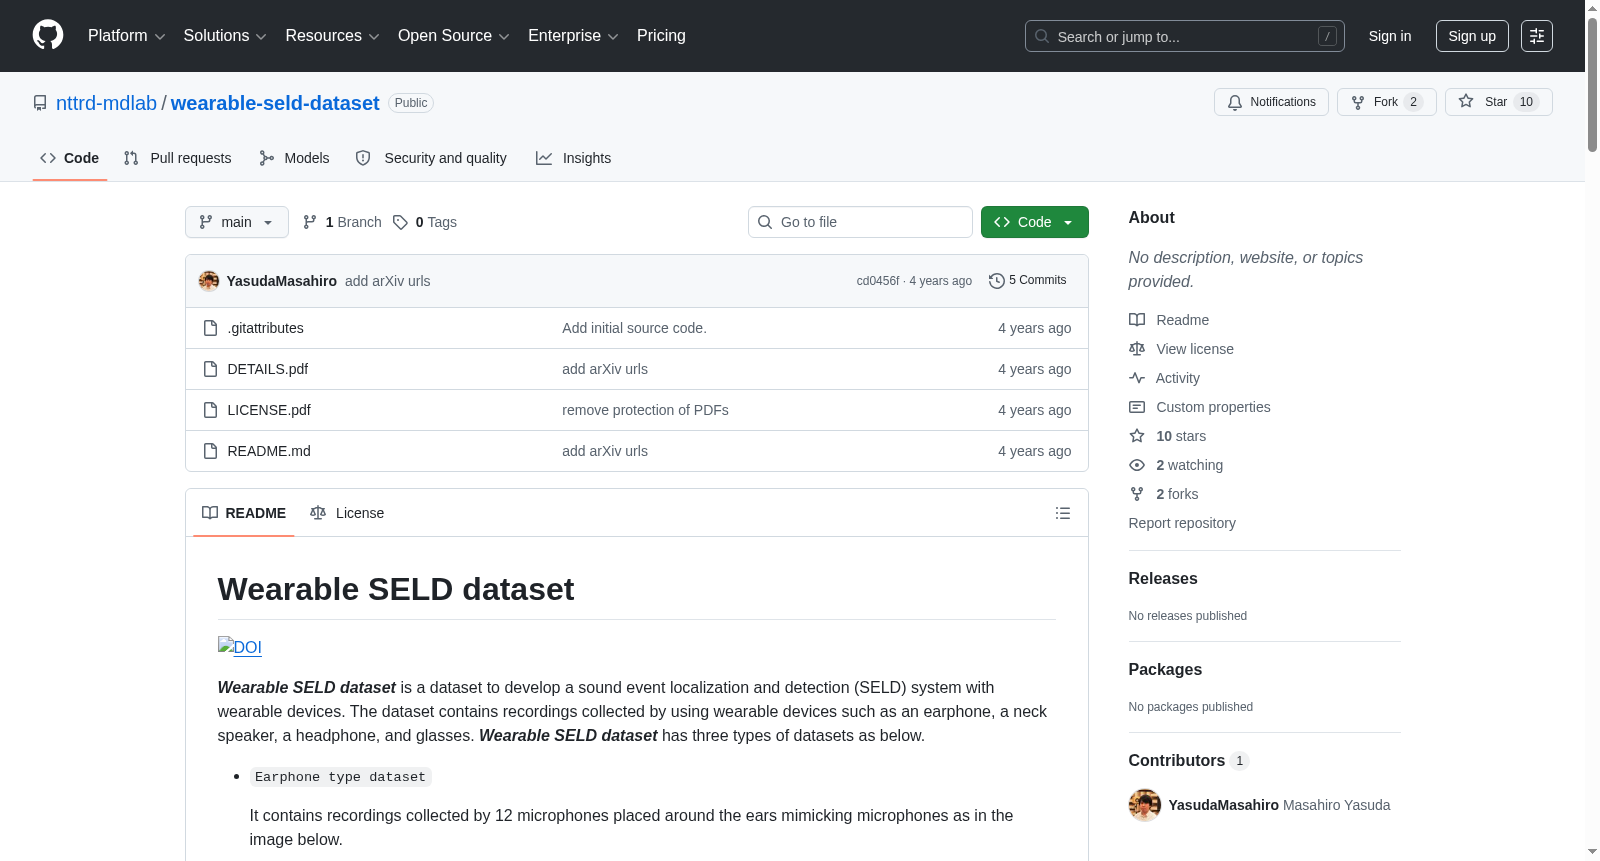Image resolution: width=1600 pixels, height=861 pixels.
Task: Expand the Open Source menu
Action: pyautogui.click(x=453, y=36)
